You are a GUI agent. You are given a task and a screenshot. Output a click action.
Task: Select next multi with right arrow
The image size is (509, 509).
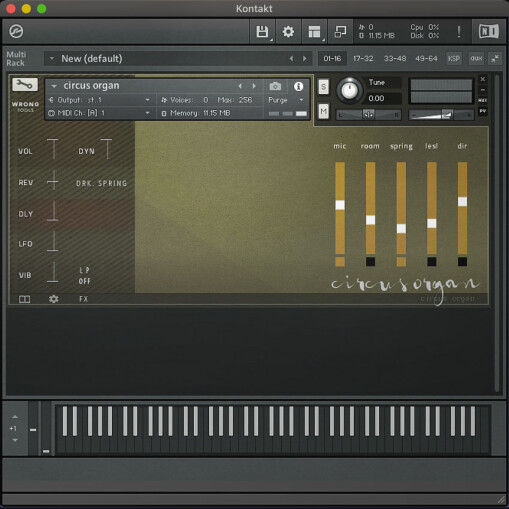point(304,59)
